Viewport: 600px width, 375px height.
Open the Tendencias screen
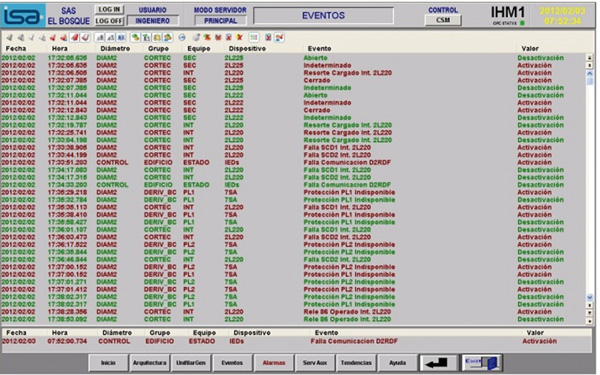click(356, 362)
